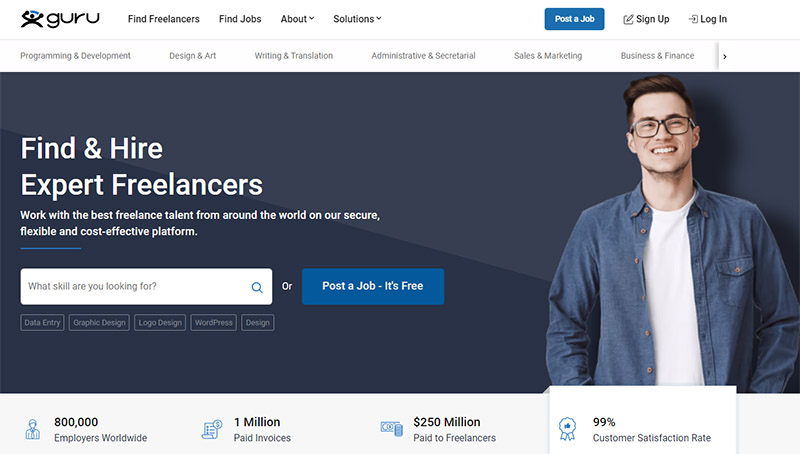Click the Paid to Freelancers money icon
Screen dimensions: 800x454
click(392, 428)
